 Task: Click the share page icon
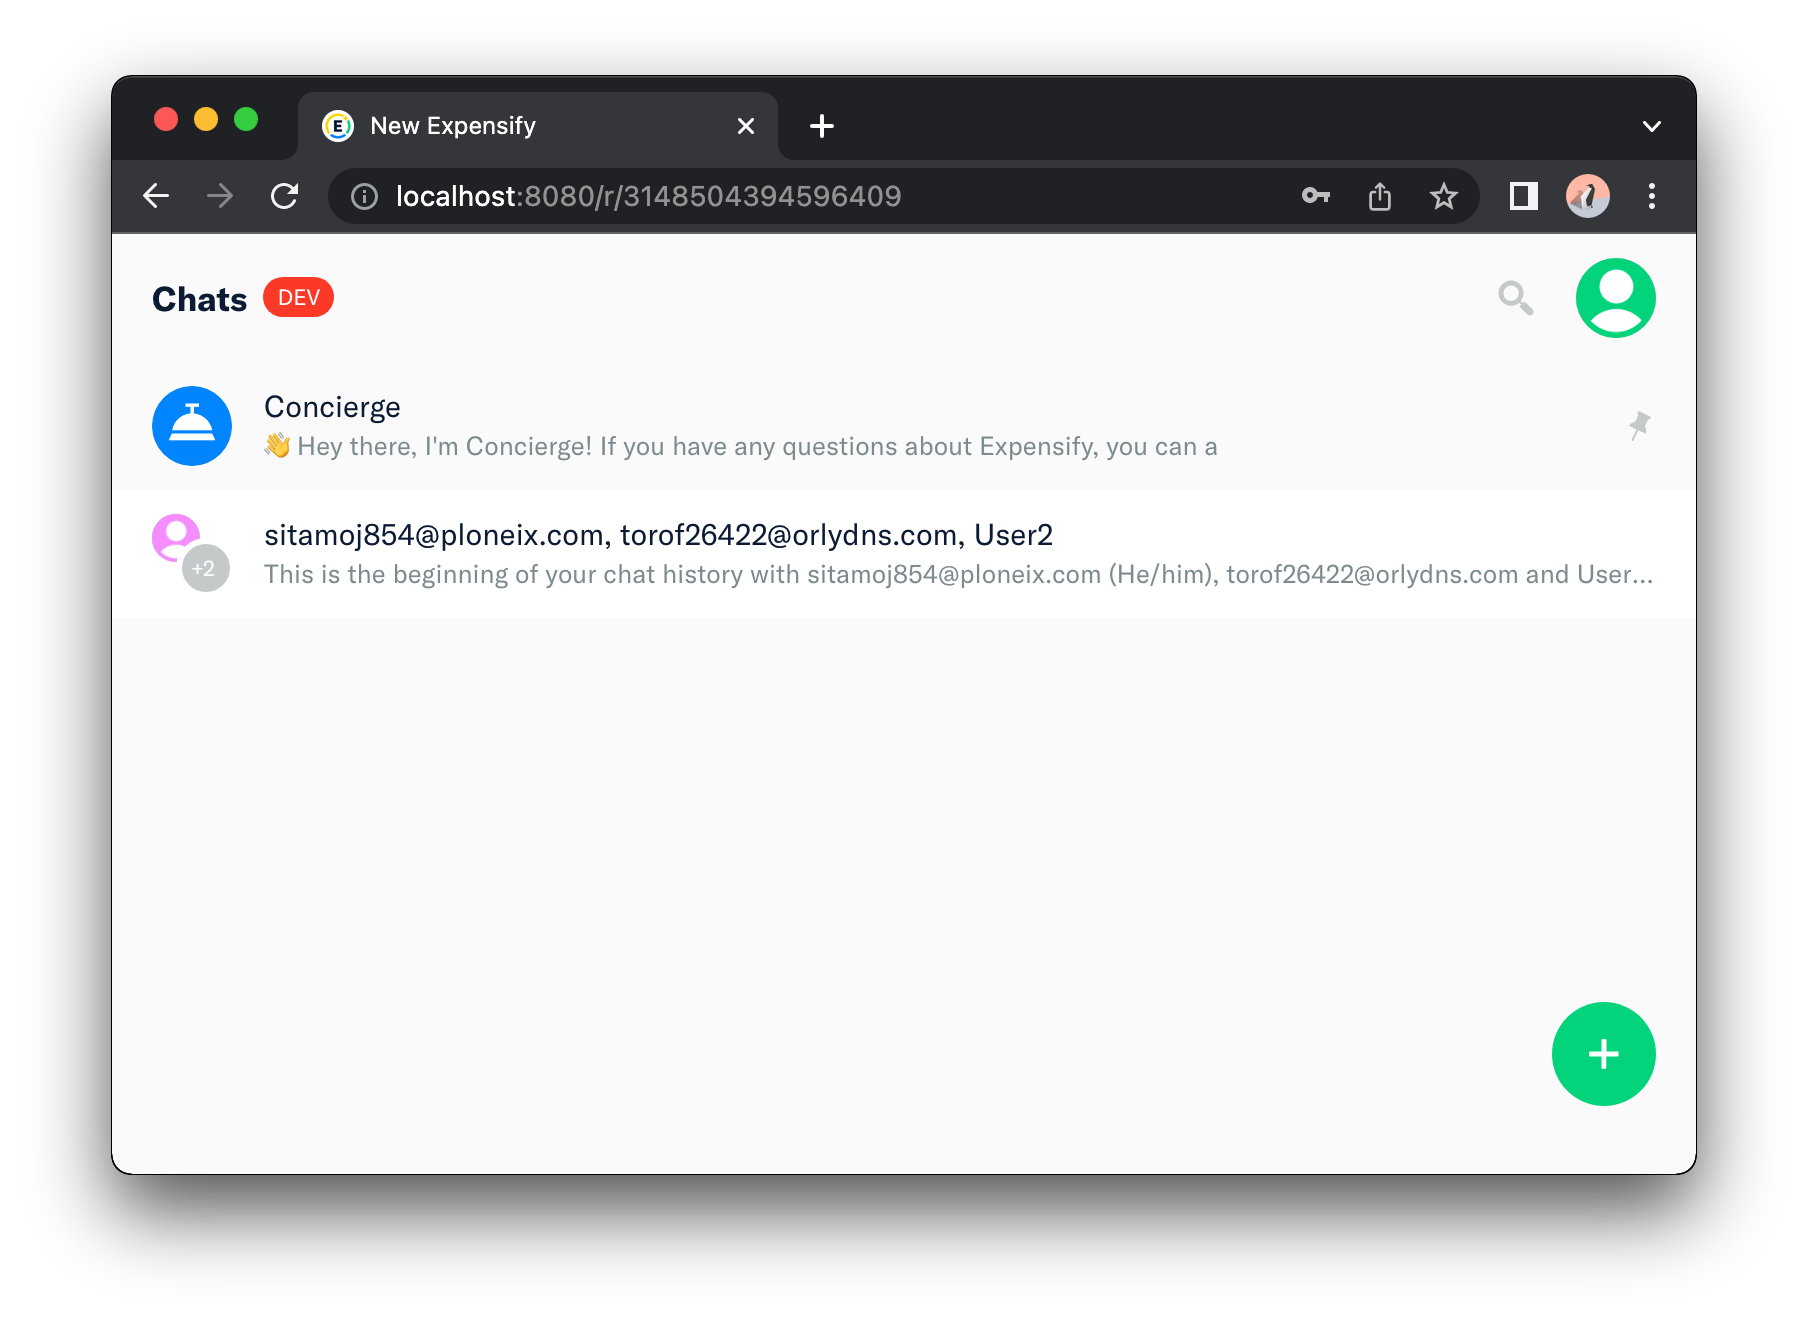pyautogui.click(x=1380, y=196)
